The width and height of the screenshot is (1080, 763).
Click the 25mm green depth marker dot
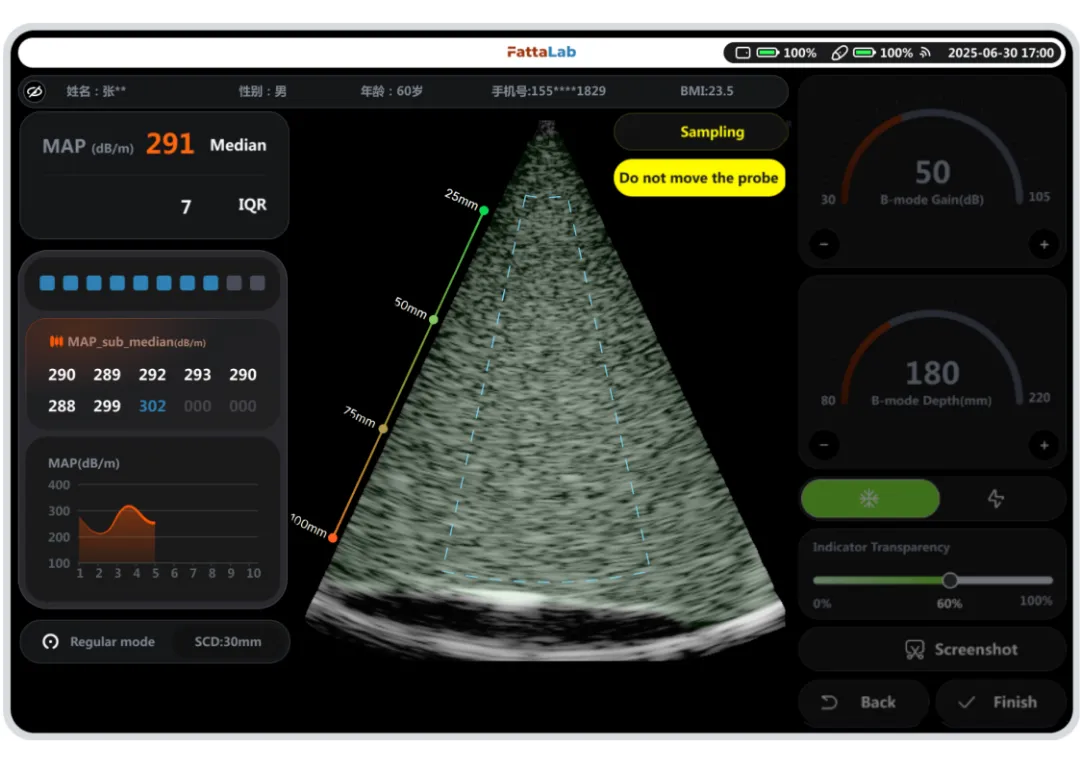pyautogui.click(x=484, y=211)
